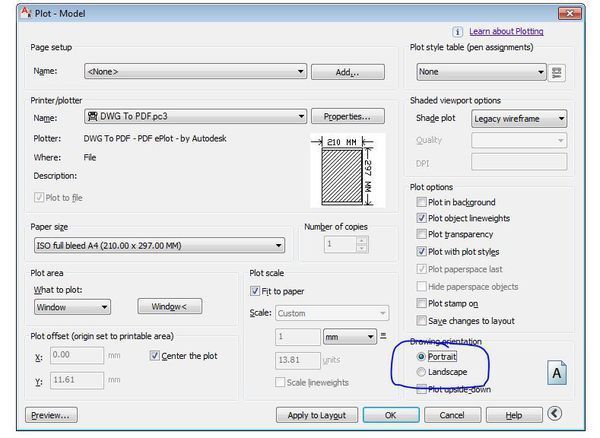This screenshot has width=600, height=438.
Task: Click the scale value input field
Action: (x=296, y=337)
